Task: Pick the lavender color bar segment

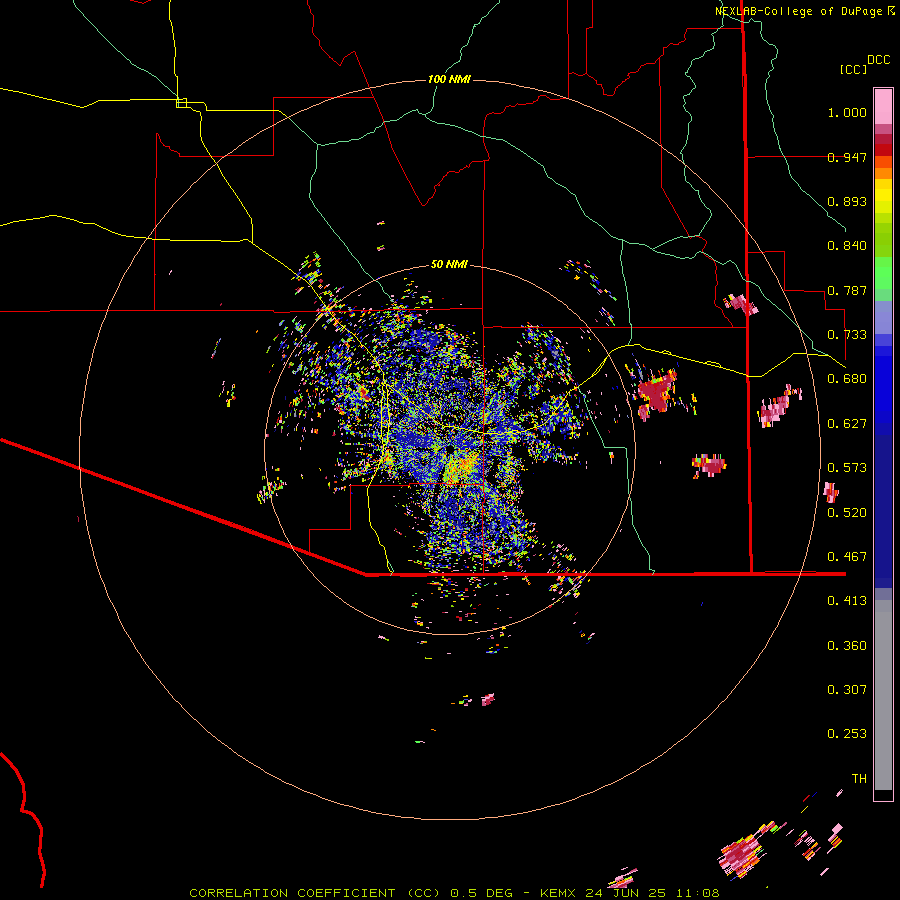Action: coord(883,317)
